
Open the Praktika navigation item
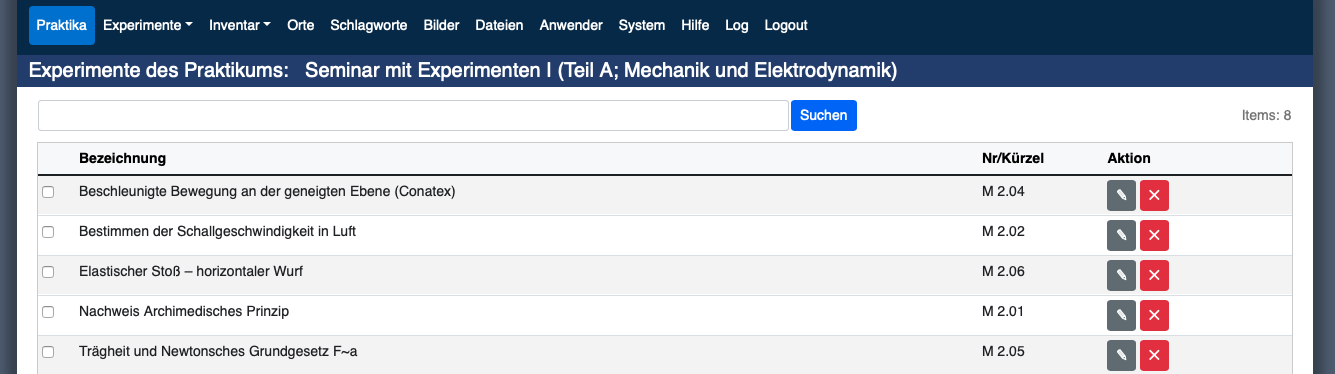[62, 25]
